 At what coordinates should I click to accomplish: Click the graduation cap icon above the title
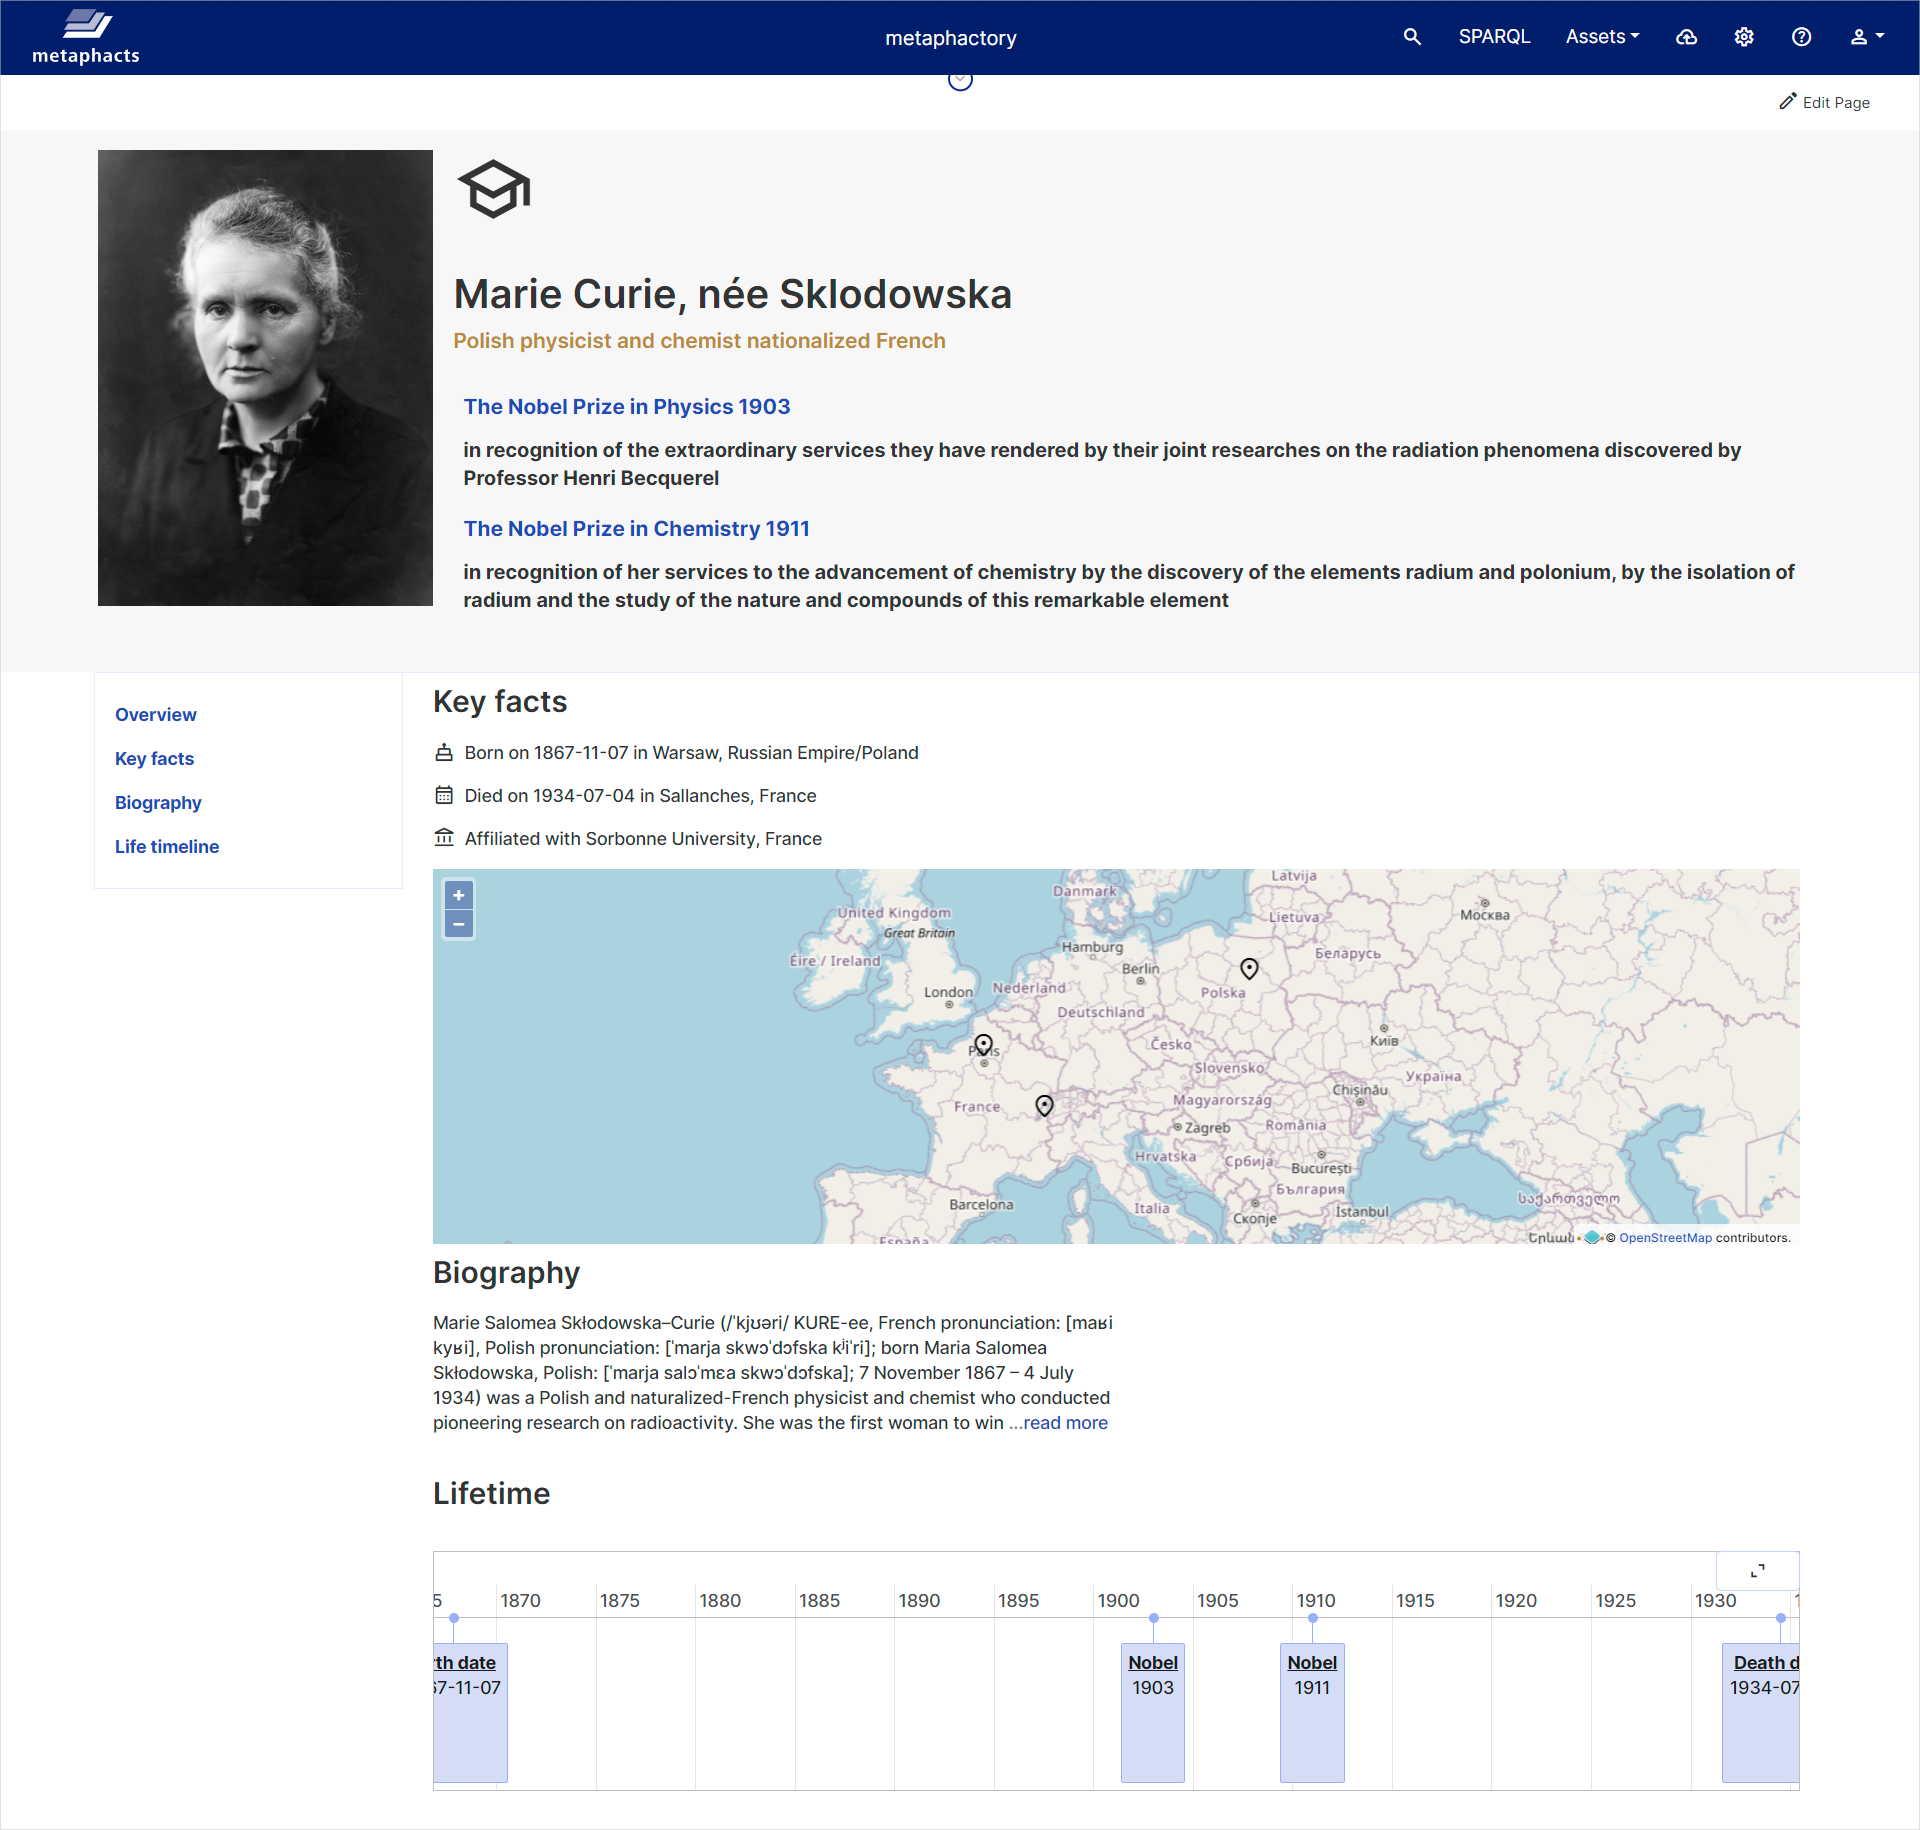(493, 189)
